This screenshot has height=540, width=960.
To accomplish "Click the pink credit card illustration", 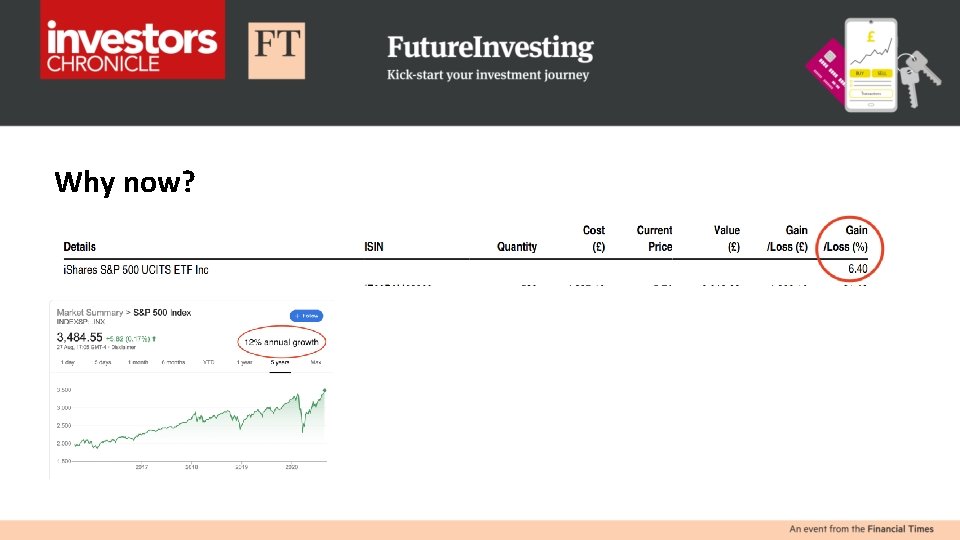I will click(x=827, y=69).
